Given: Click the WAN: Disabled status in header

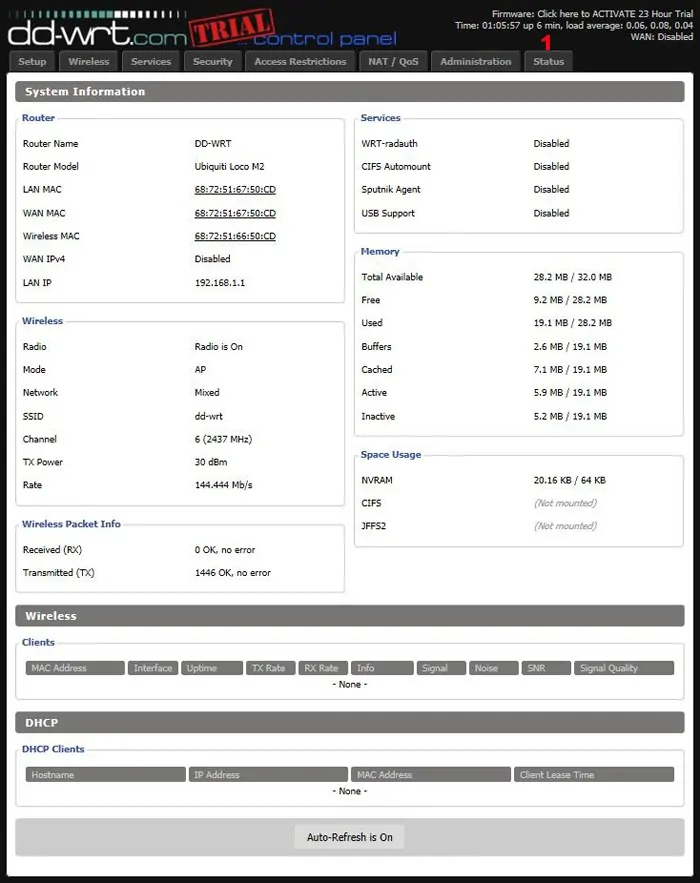Looking at the screenshot, I should tap(662, 37).
